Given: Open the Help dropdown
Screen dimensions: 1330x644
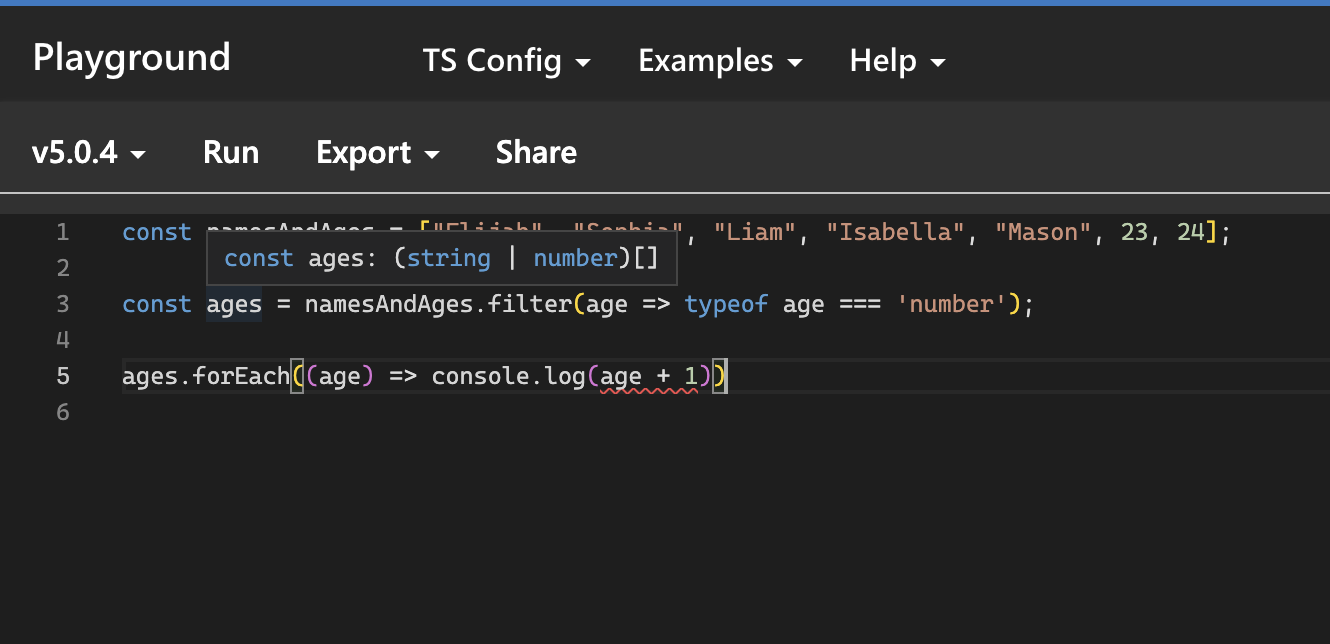Looking at the screenshot, I should click(884, 61).
